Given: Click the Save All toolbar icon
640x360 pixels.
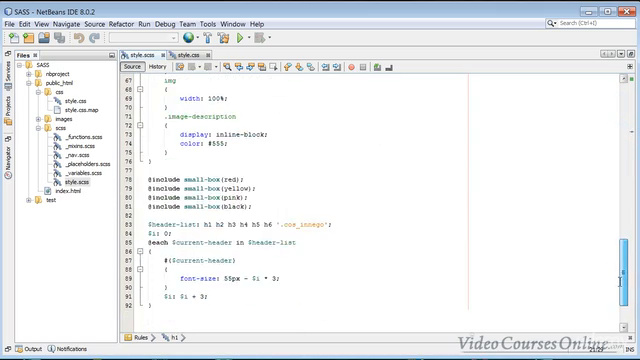Looking at the screenshot, I should (60, 38).
